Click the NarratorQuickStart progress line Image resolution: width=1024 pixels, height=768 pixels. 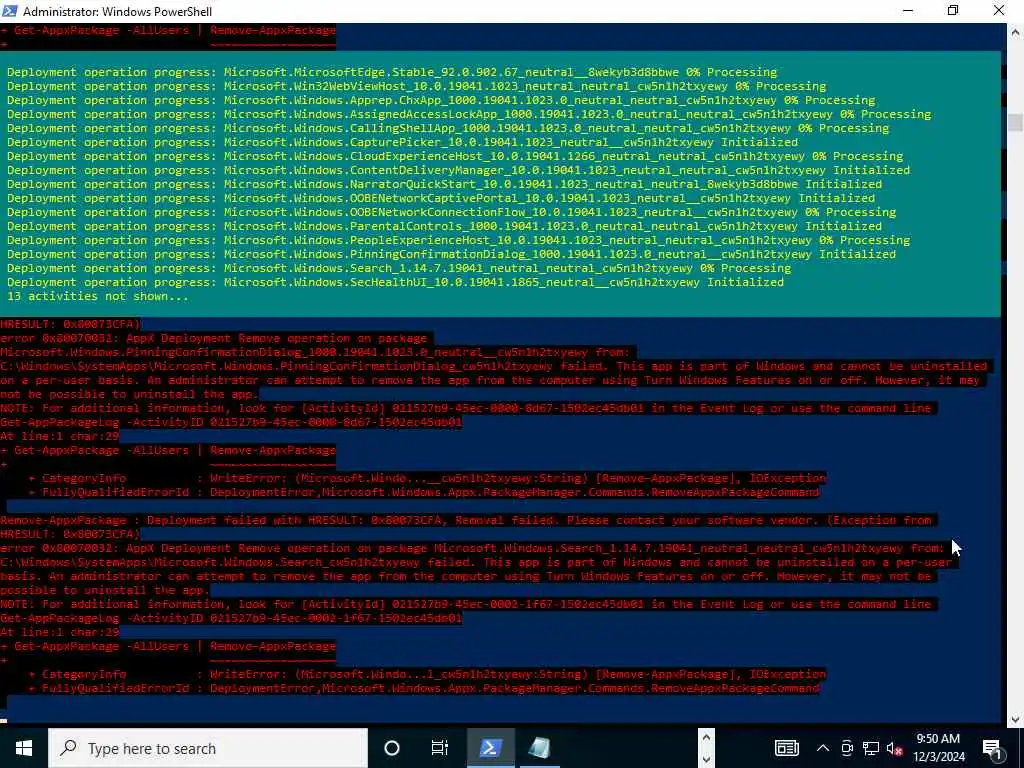point(444,184)
